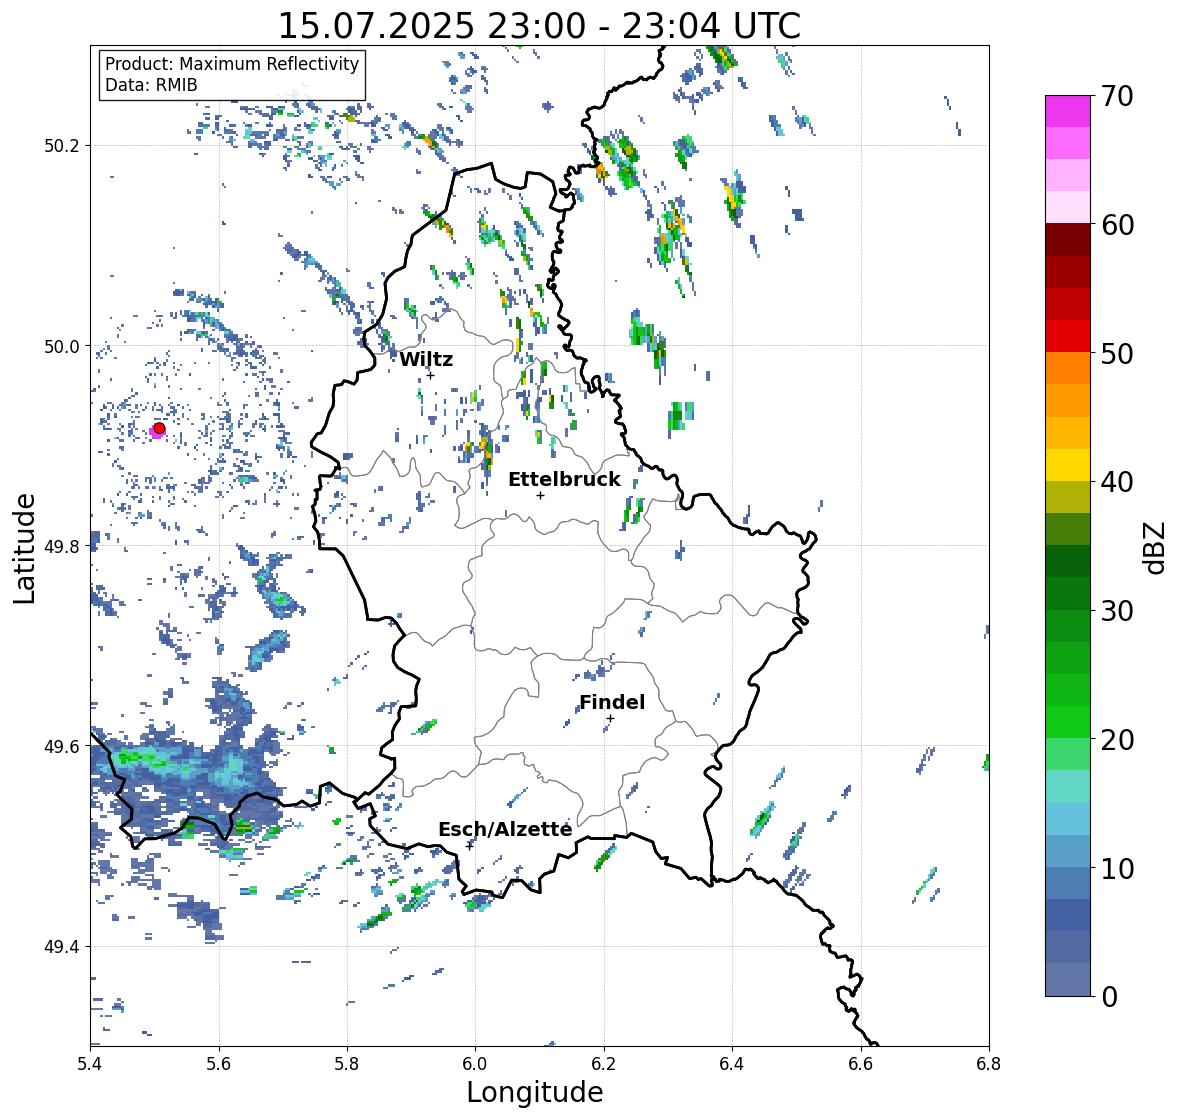Click the longitude tick label 6.8
This screenshot has width=1179, height=1117.
pos(989,1063)
